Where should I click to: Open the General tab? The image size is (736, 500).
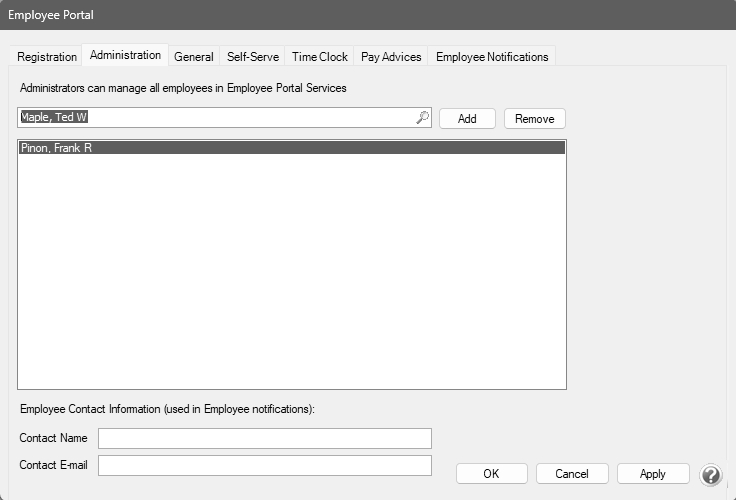194,57
